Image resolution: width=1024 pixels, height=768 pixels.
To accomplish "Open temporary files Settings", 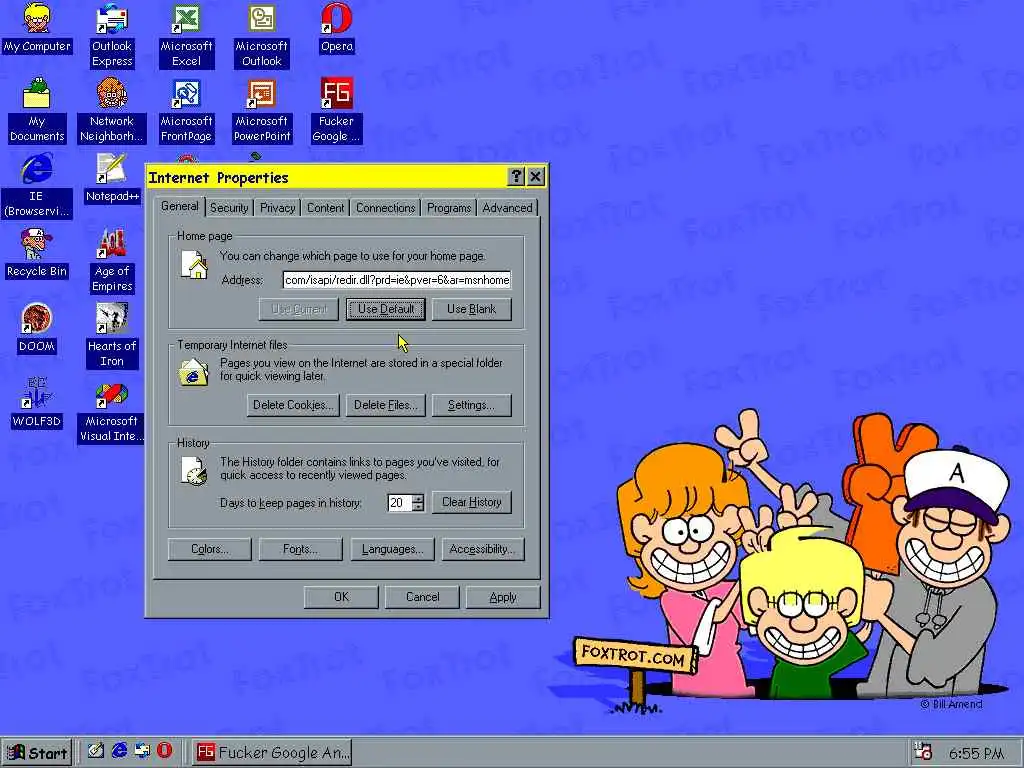I will tap(472, 405).
